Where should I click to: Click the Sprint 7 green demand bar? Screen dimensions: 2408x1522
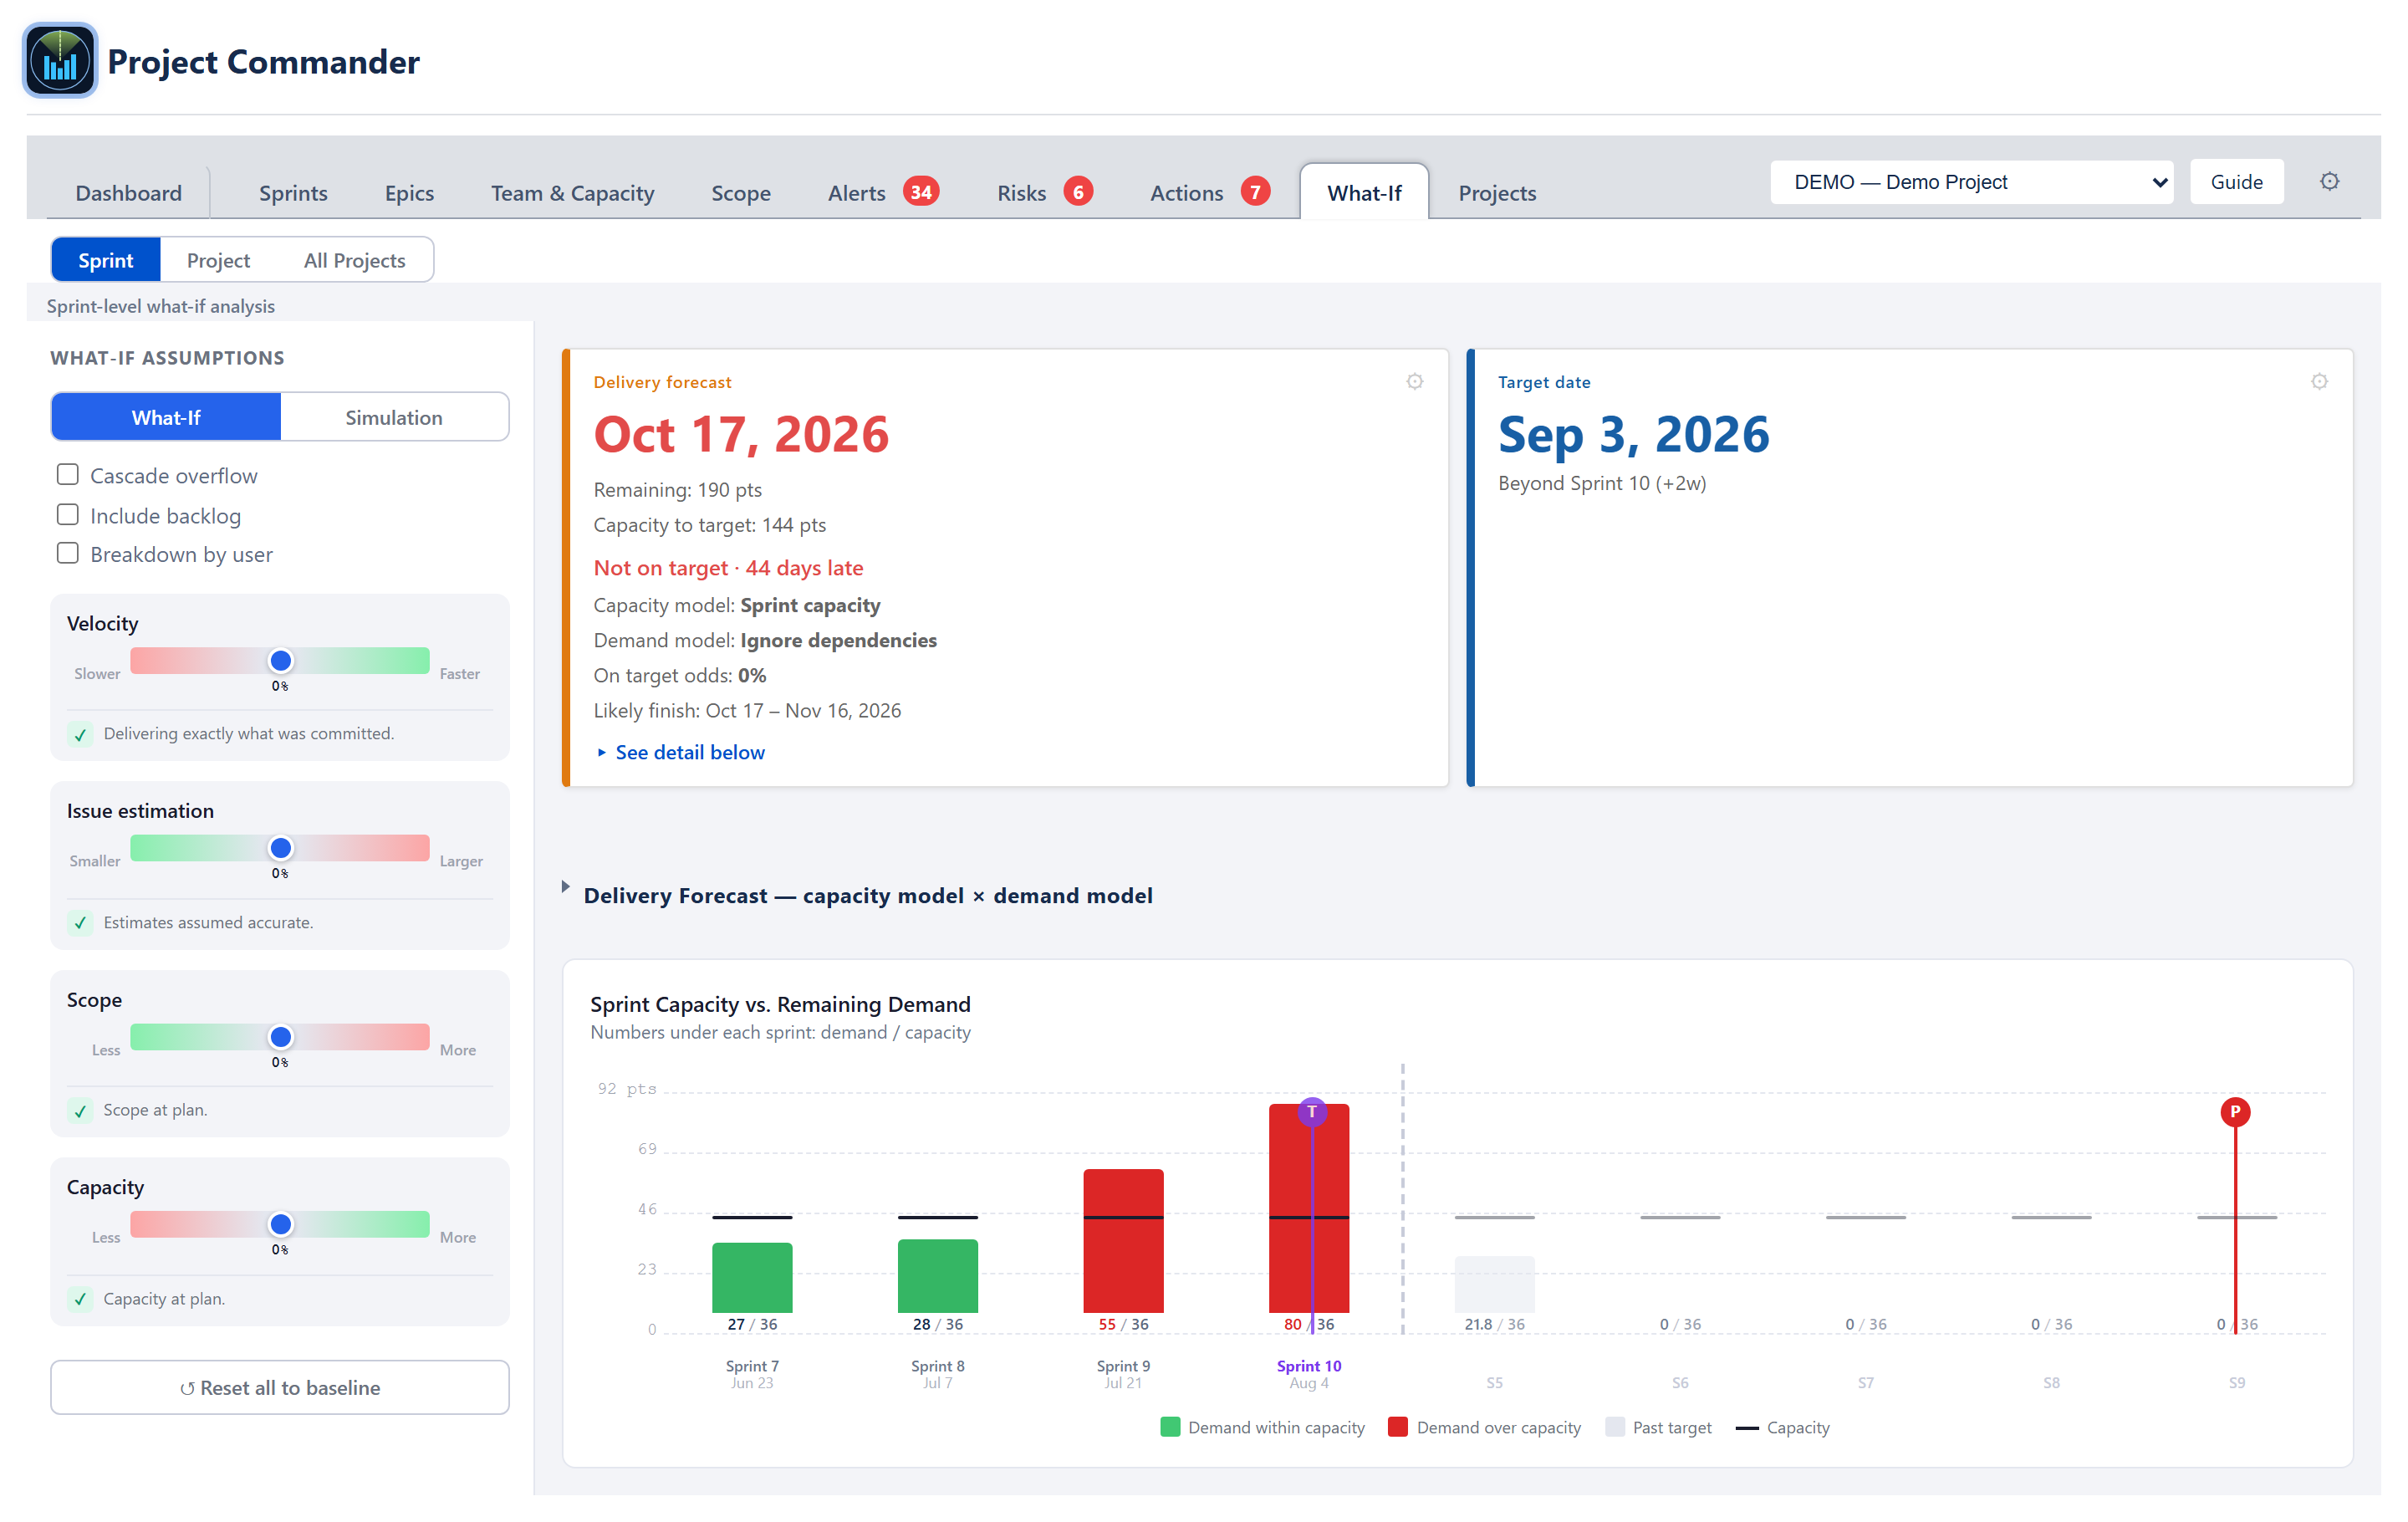(x=752, y=1277)
